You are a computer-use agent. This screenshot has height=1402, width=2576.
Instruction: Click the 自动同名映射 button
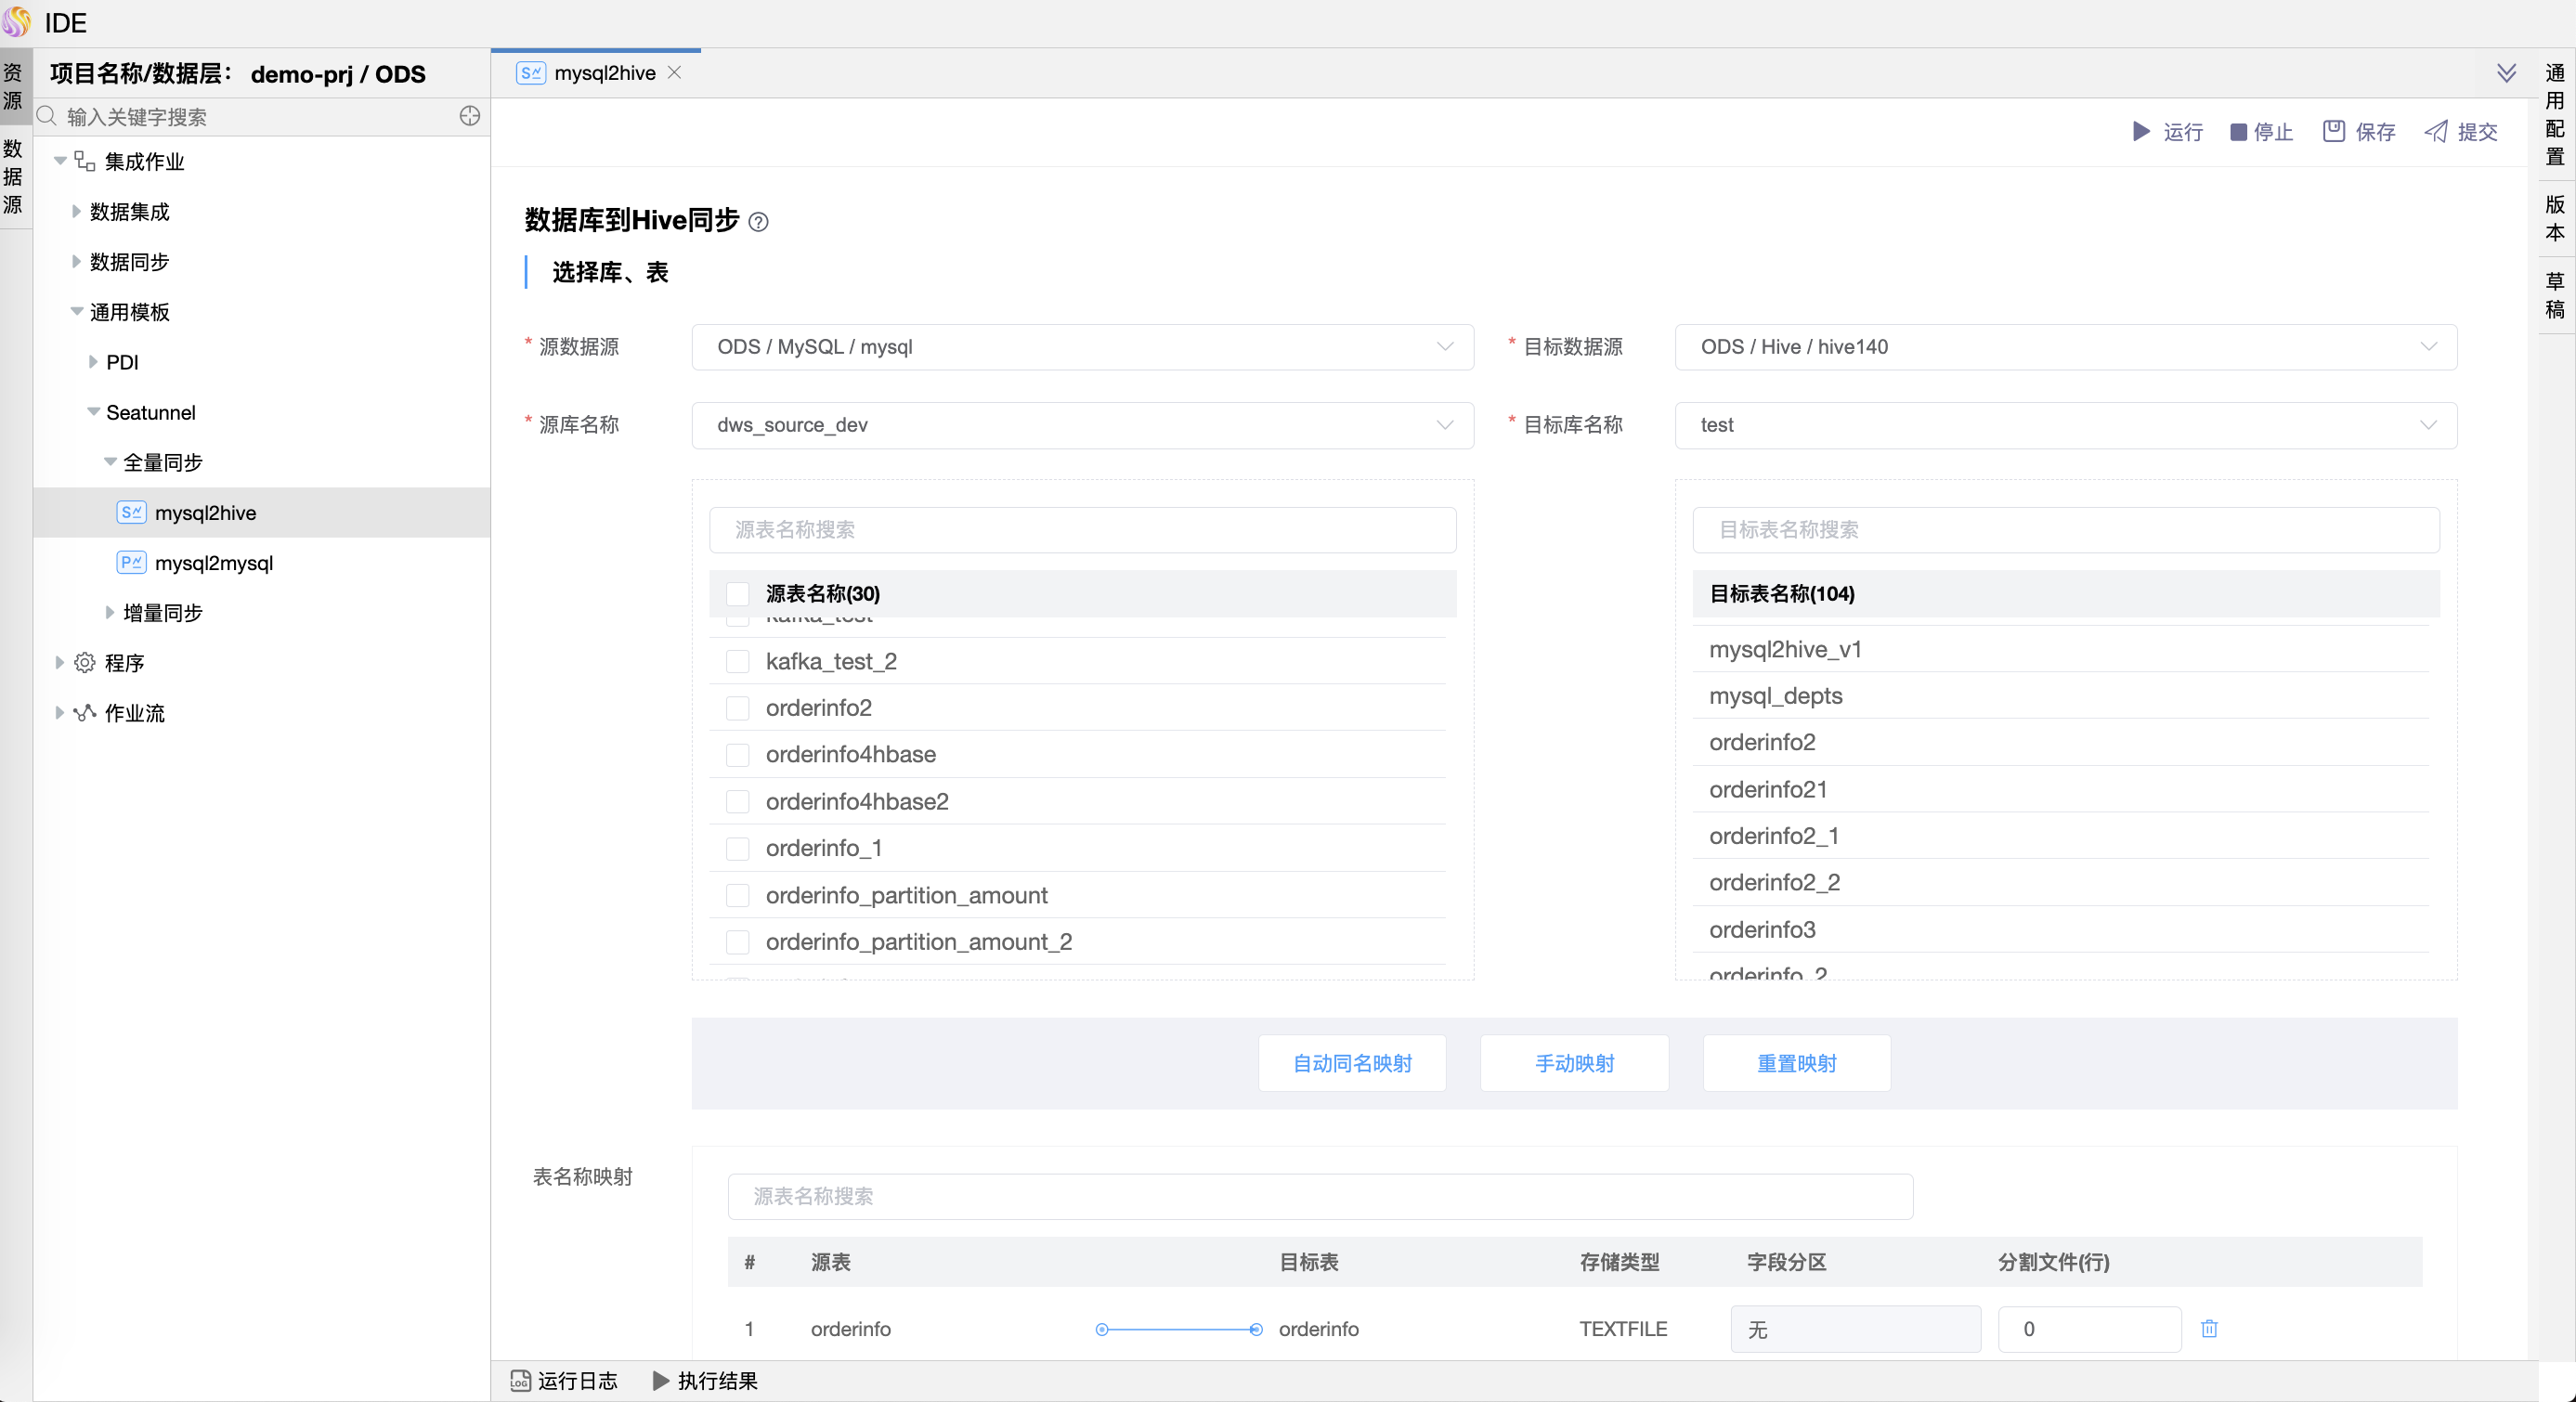click(1352, 1063)
